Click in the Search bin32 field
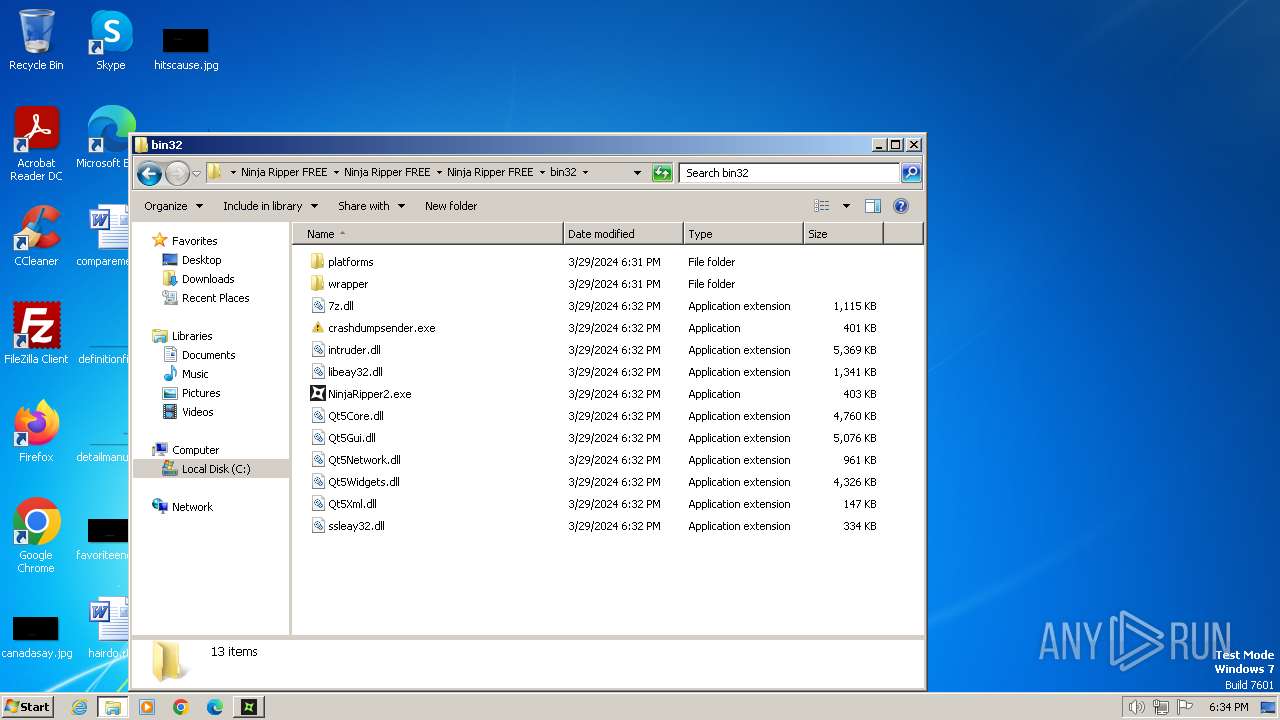Viewport: 1280px width, 720px height. [789, 173]
